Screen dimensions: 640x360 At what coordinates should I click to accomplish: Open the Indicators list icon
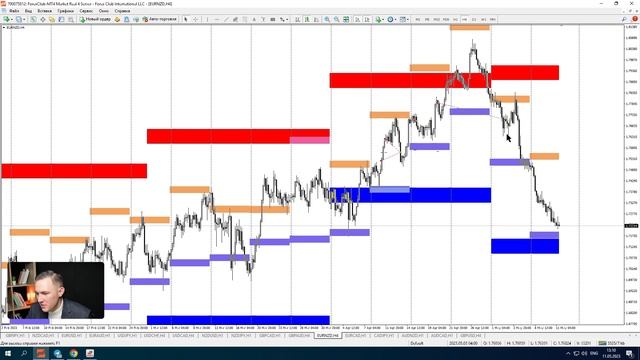click(x=378, y=19)
